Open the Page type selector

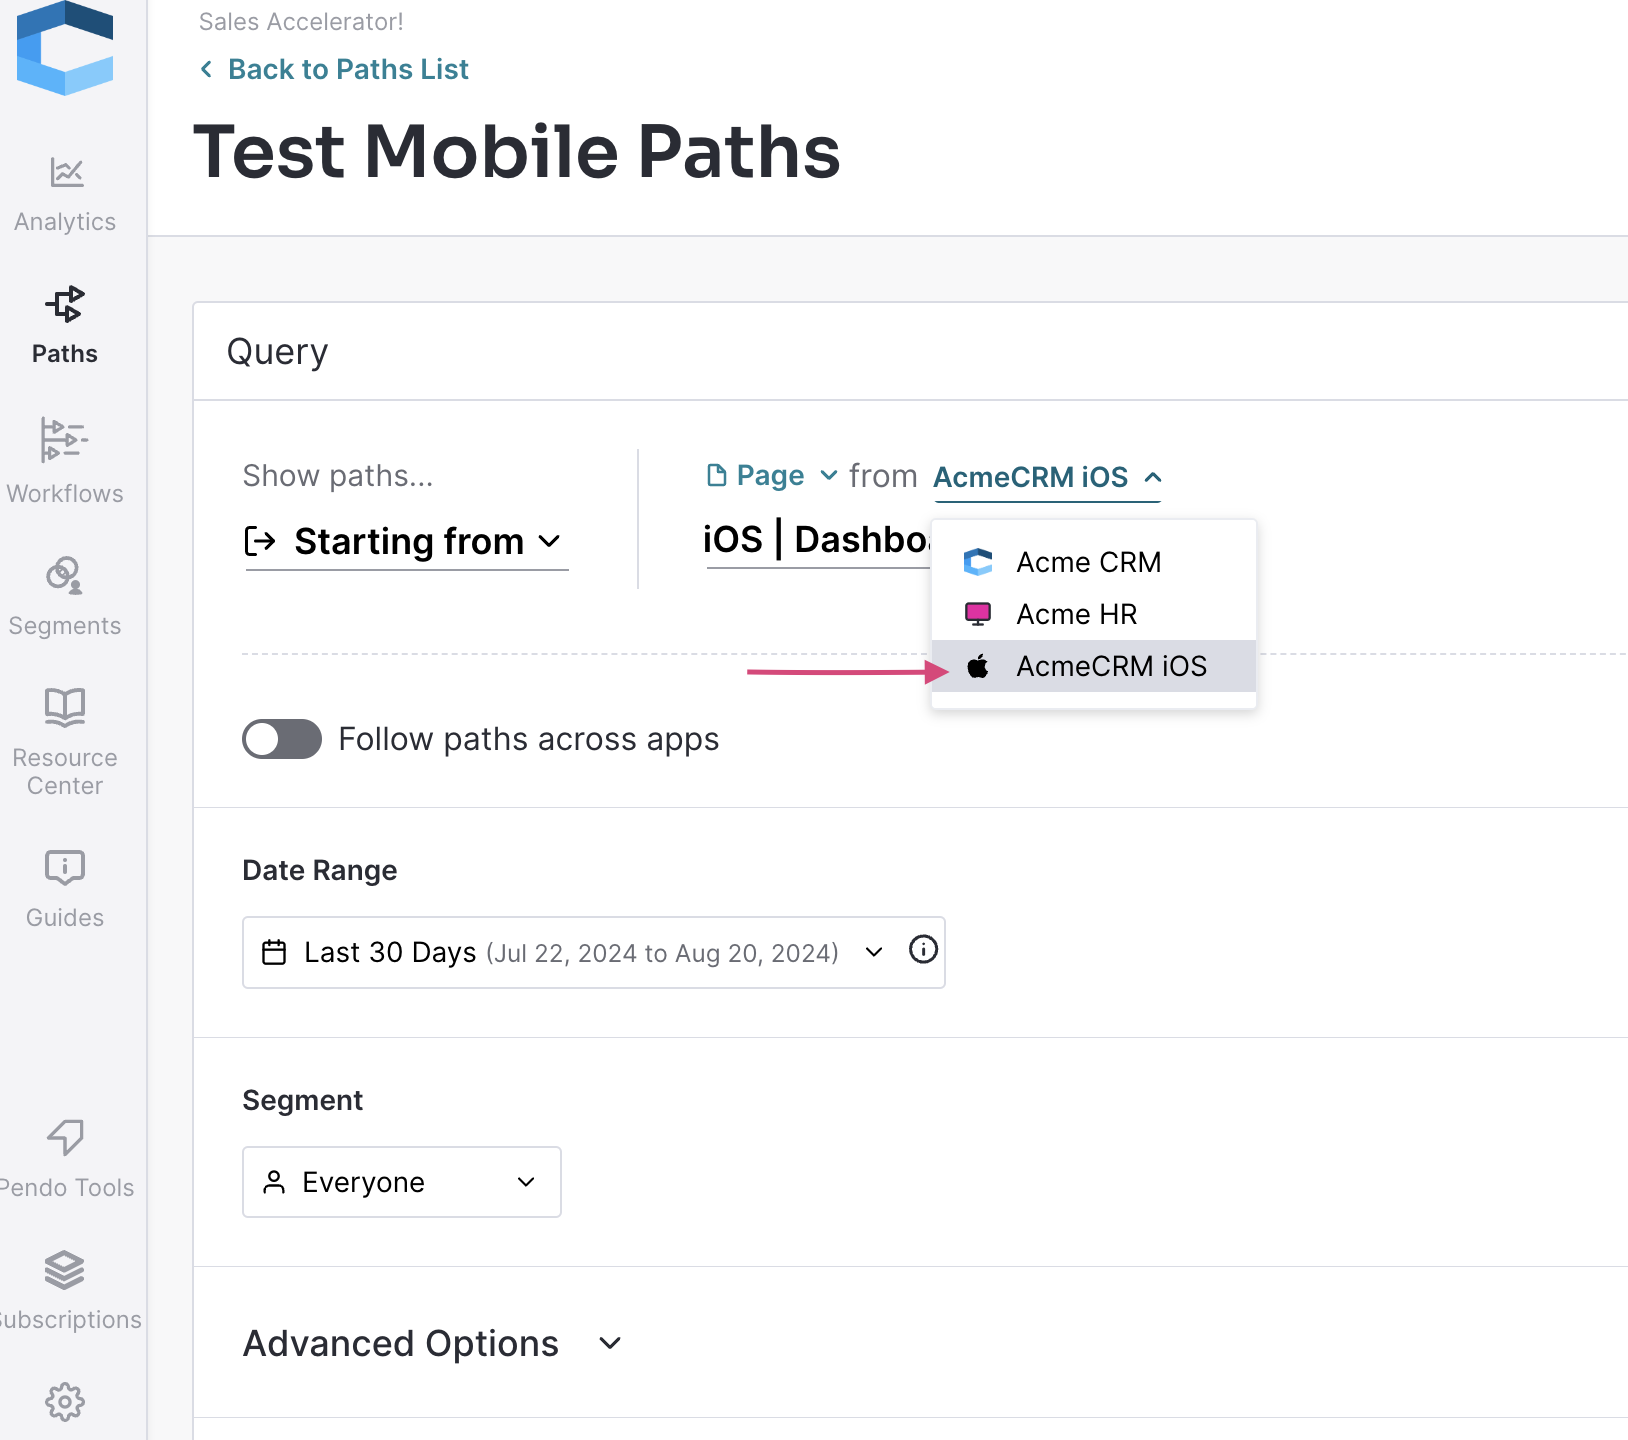(771, 476)
